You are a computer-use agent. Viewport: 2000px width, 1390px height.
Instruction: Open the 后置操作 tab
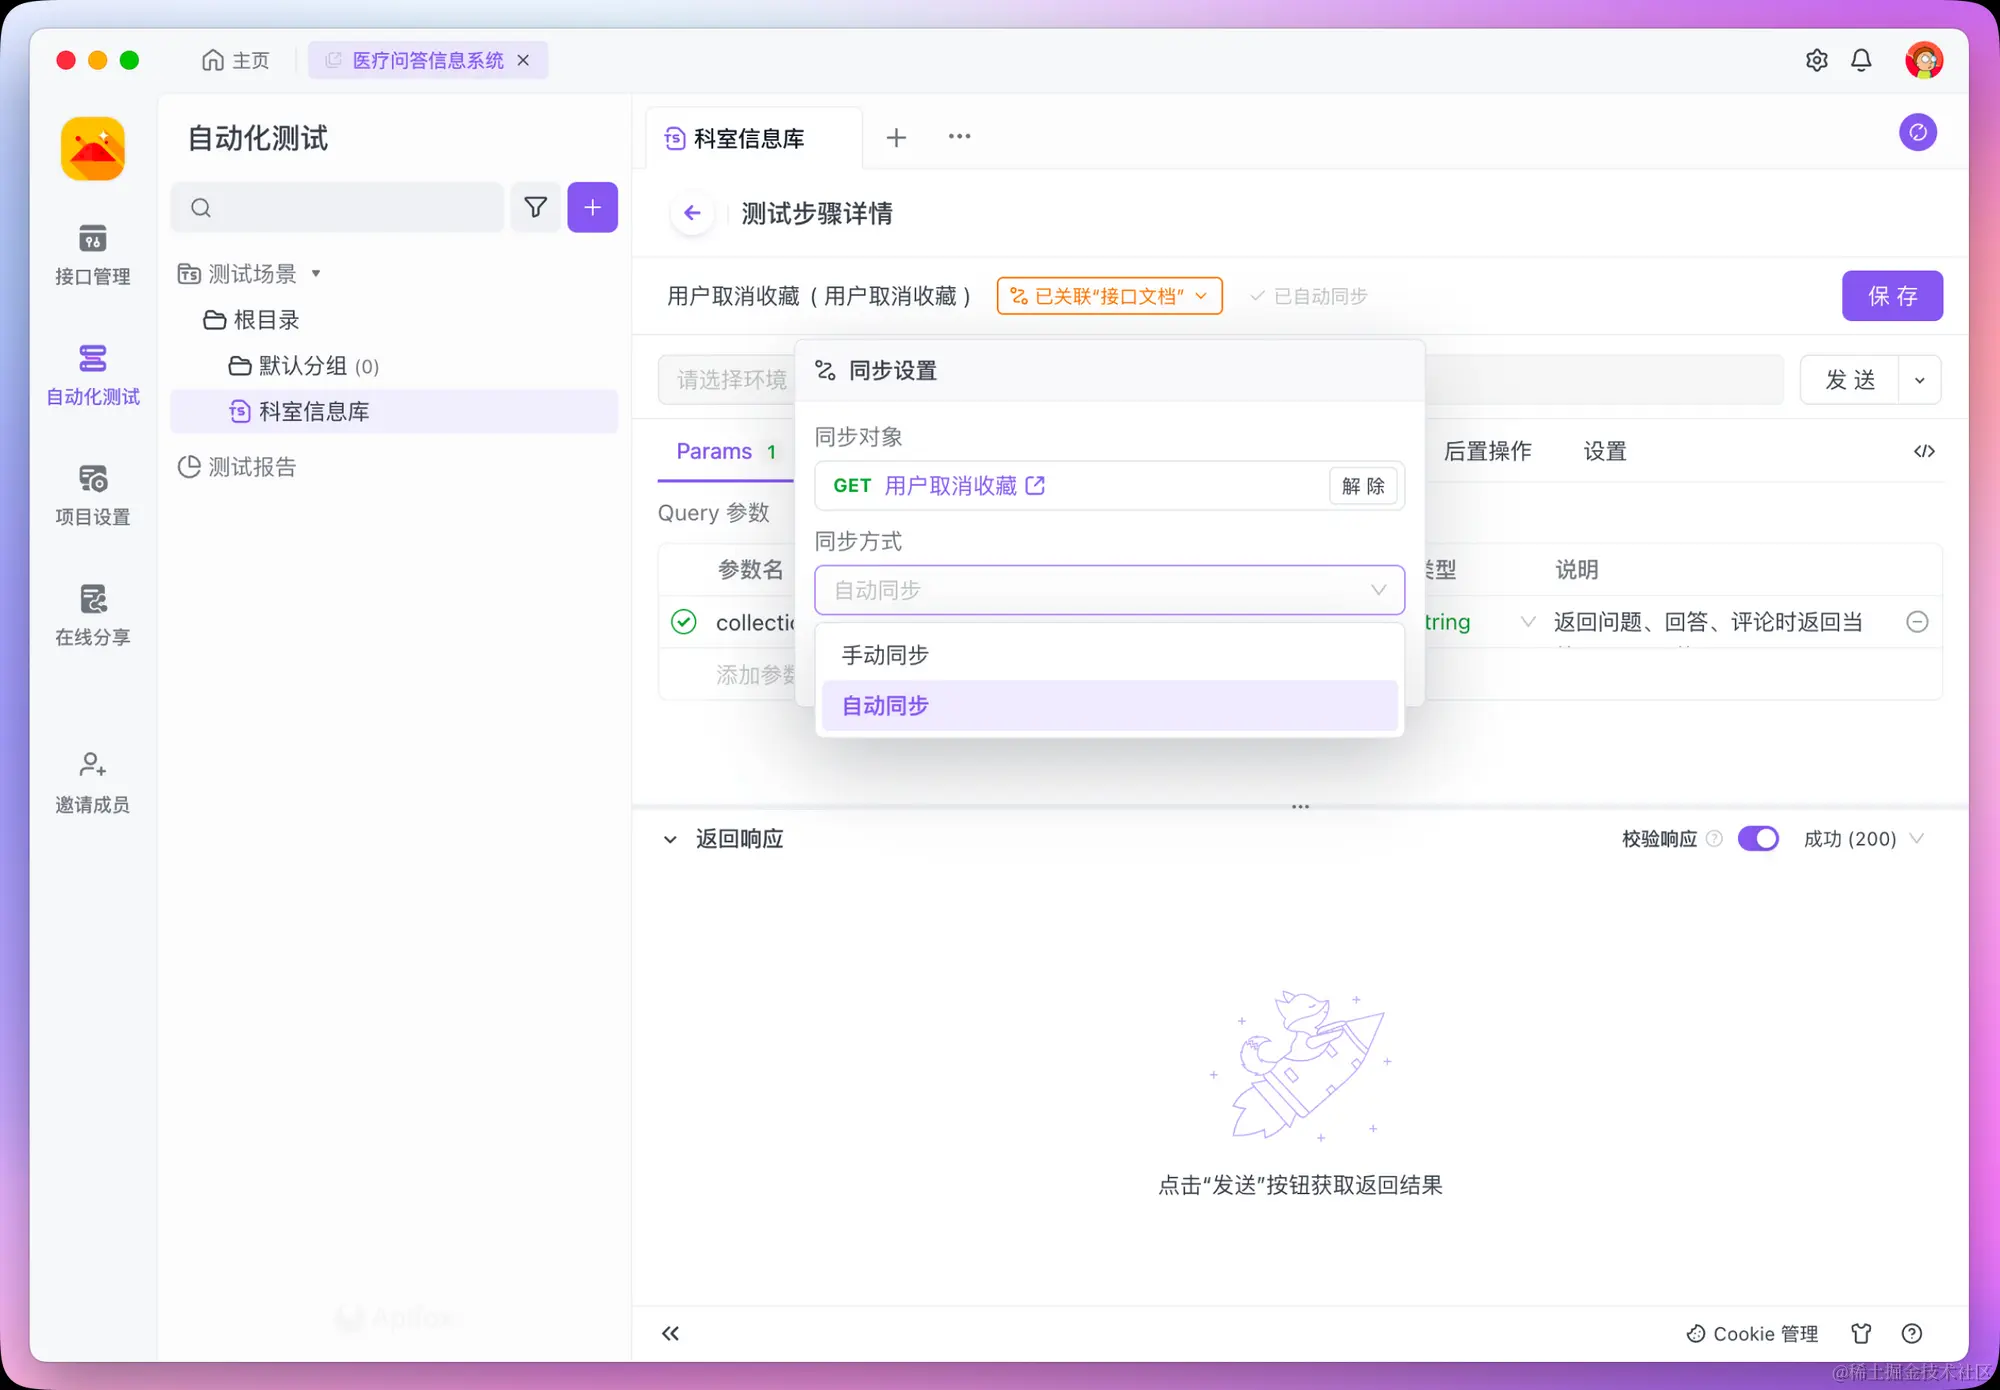[x=1487, y=451]
